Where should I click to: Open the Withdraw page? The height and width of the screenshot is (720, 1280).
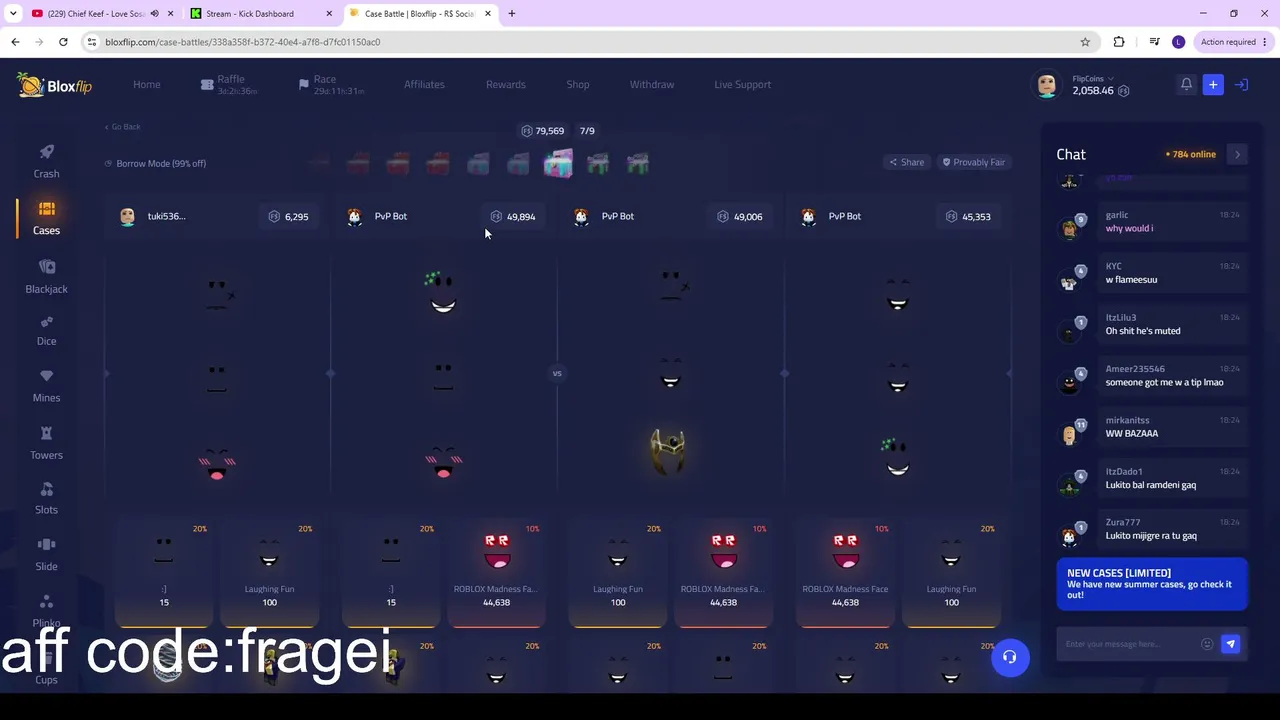(652, 85)
